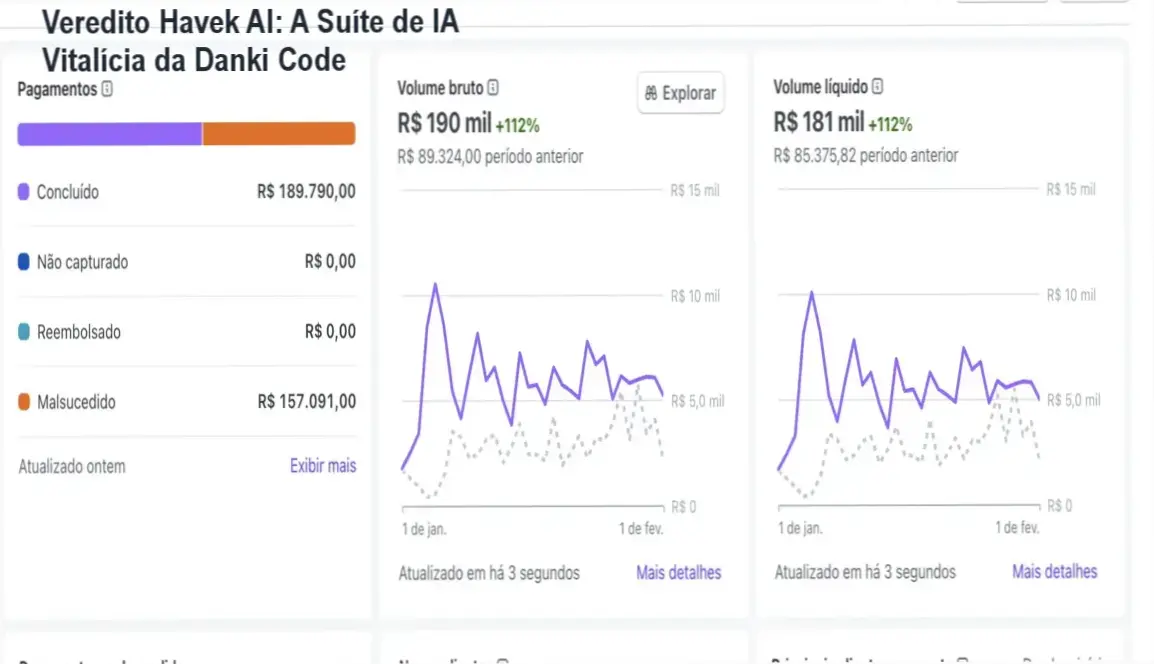This screenshot has width=1154, height=664.
Task: Open Mais detalhes under Volume bruto
Action: pyautogui.click(x=679, y=572)
